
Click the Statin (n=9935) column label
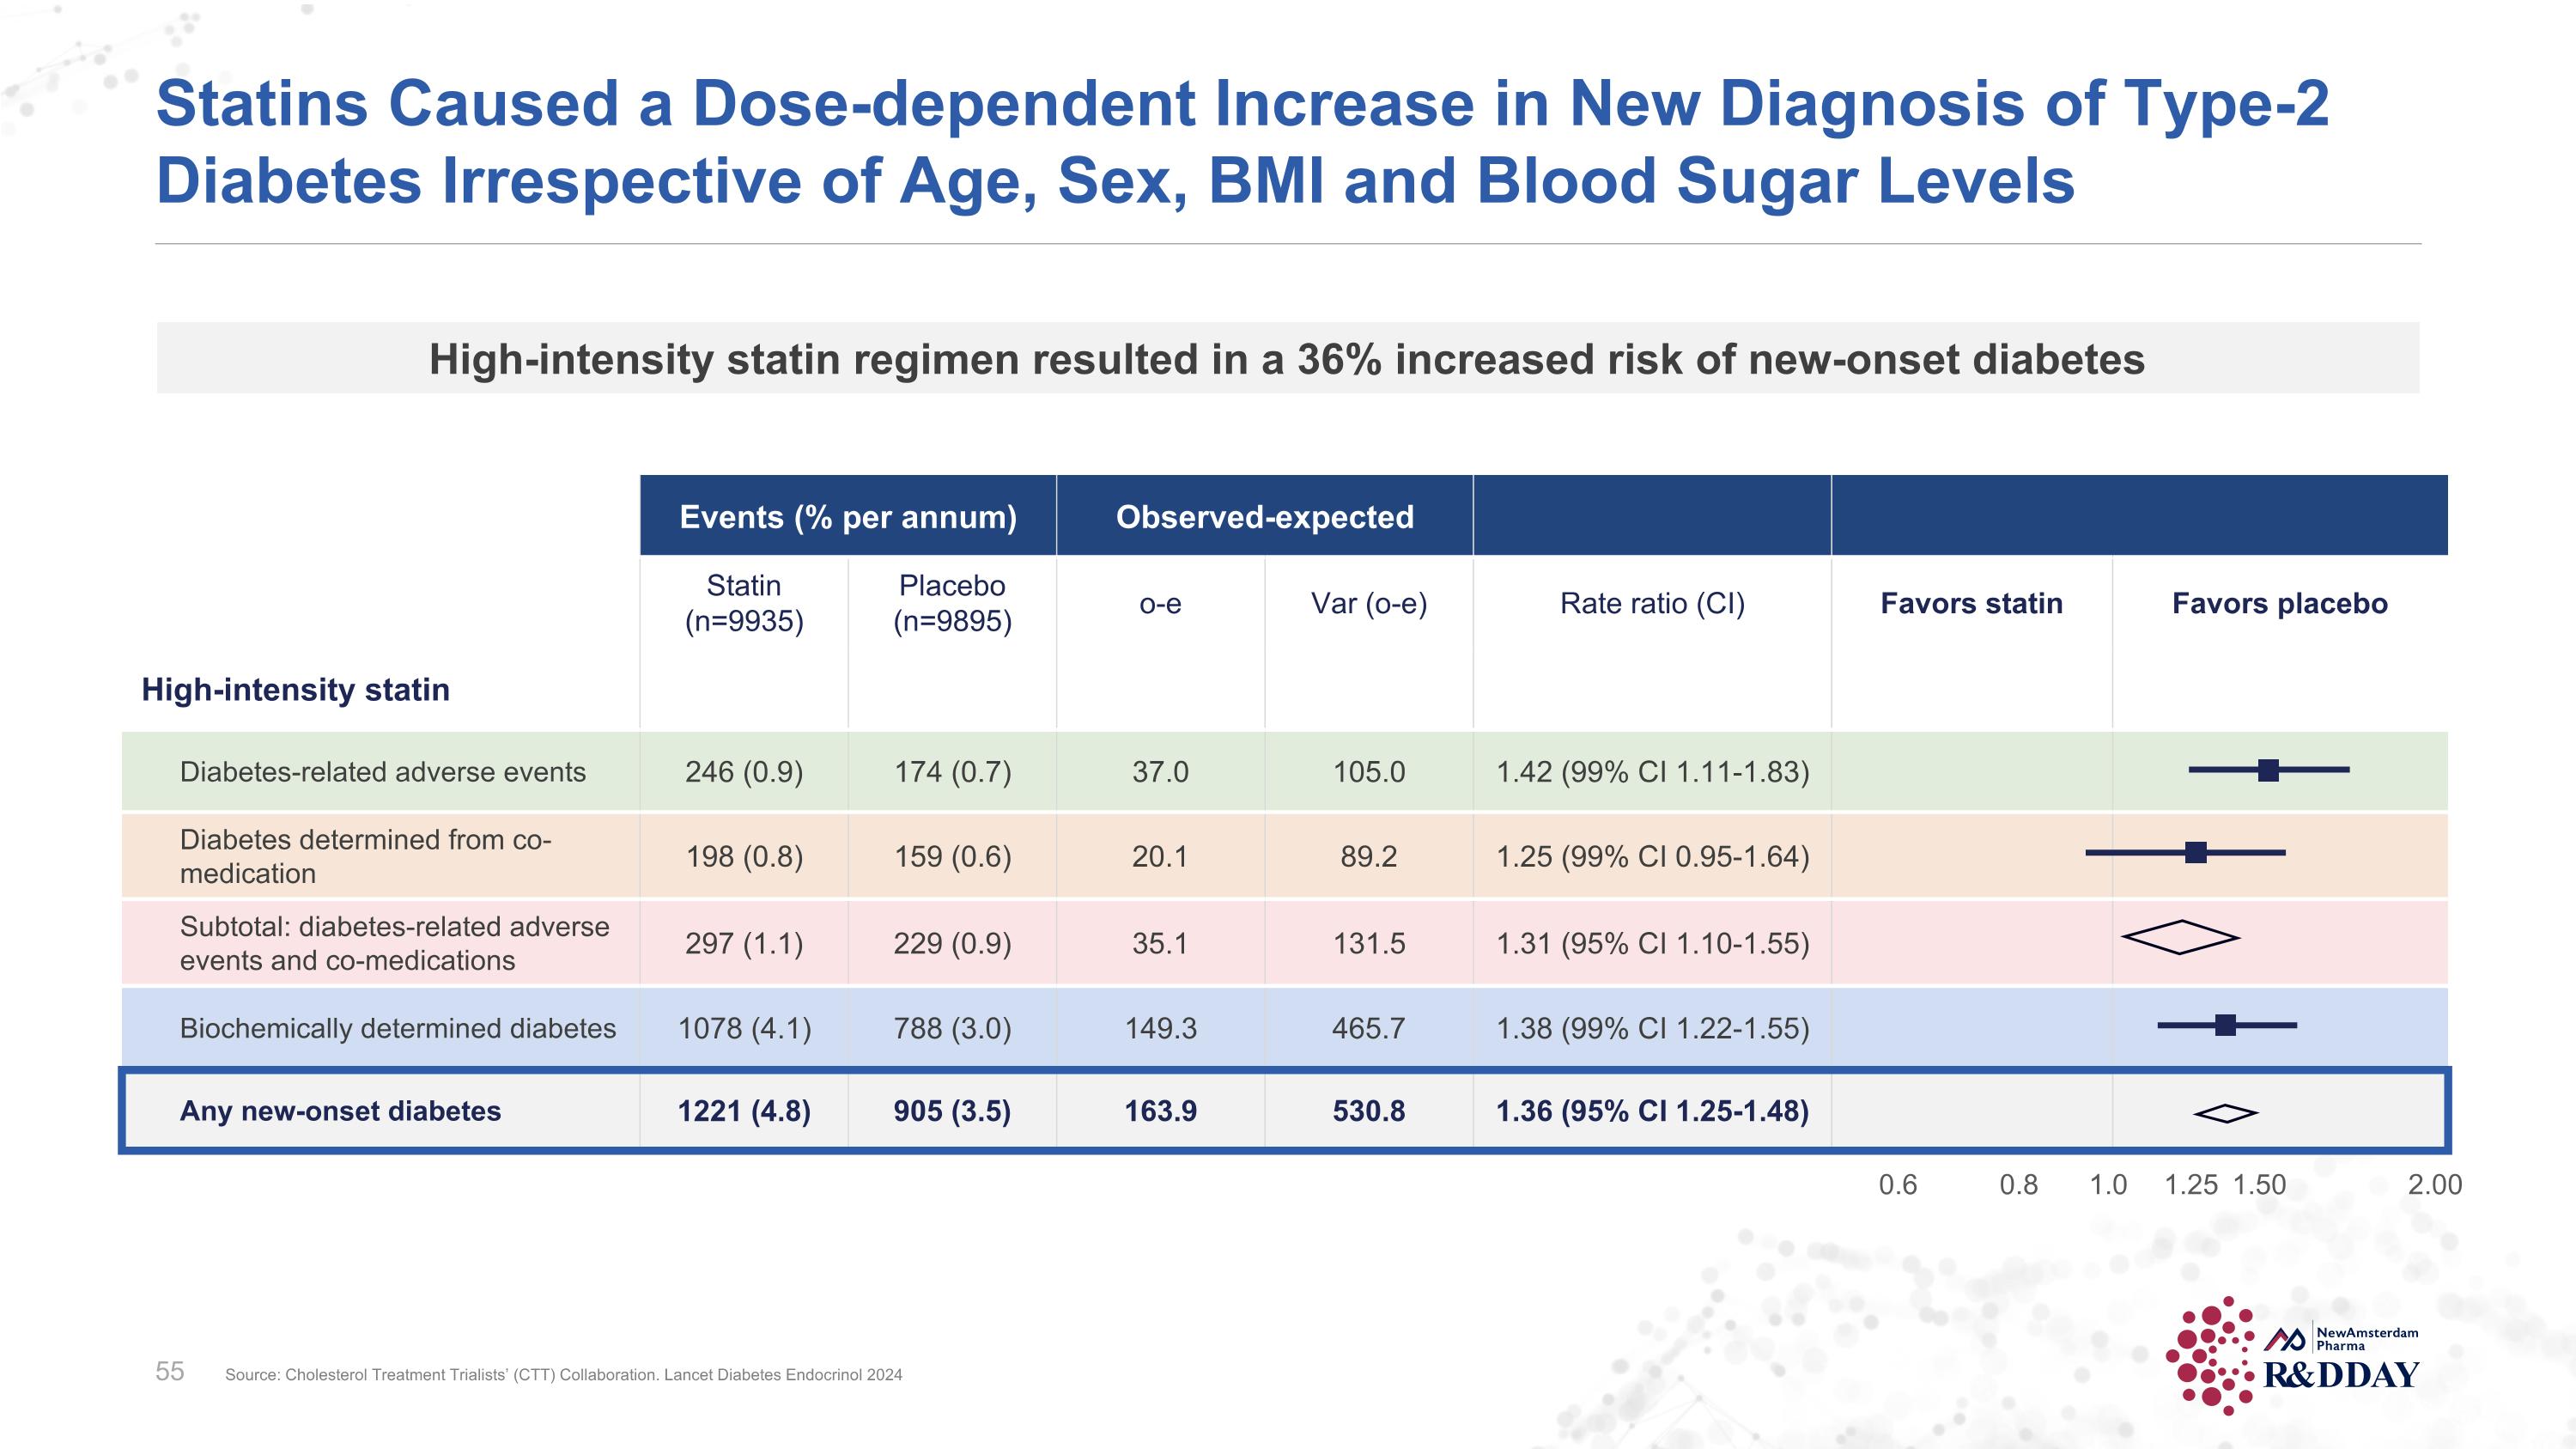(x=744, y=603)
